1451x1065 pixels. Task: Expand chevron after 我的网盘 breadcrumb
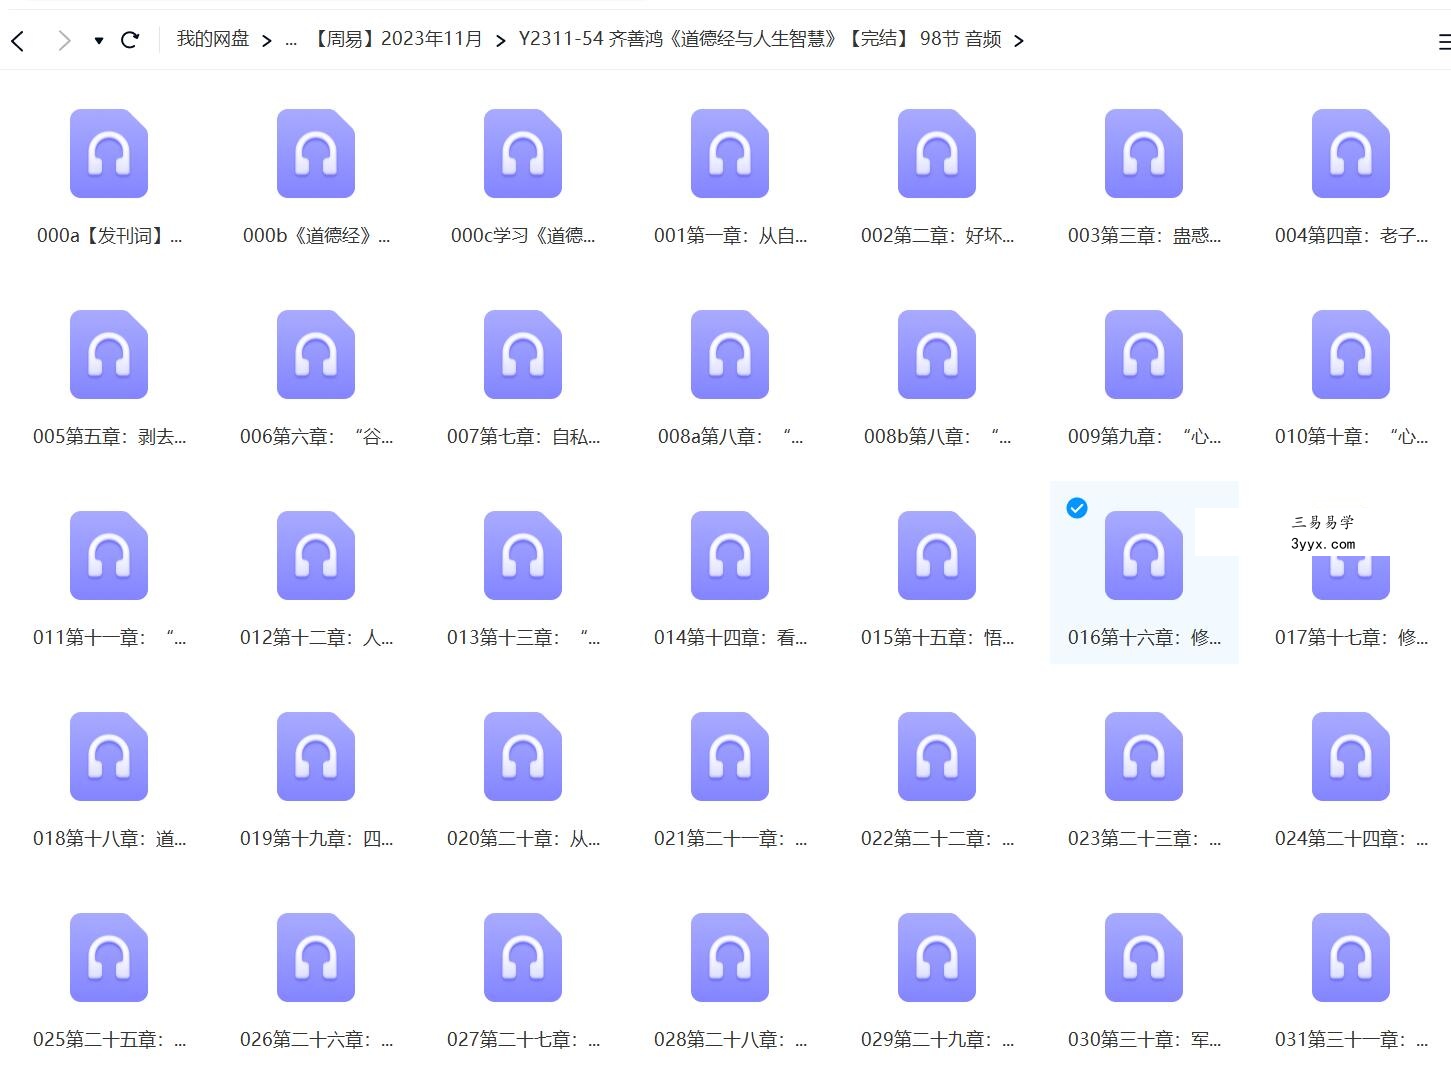[267, 41]
